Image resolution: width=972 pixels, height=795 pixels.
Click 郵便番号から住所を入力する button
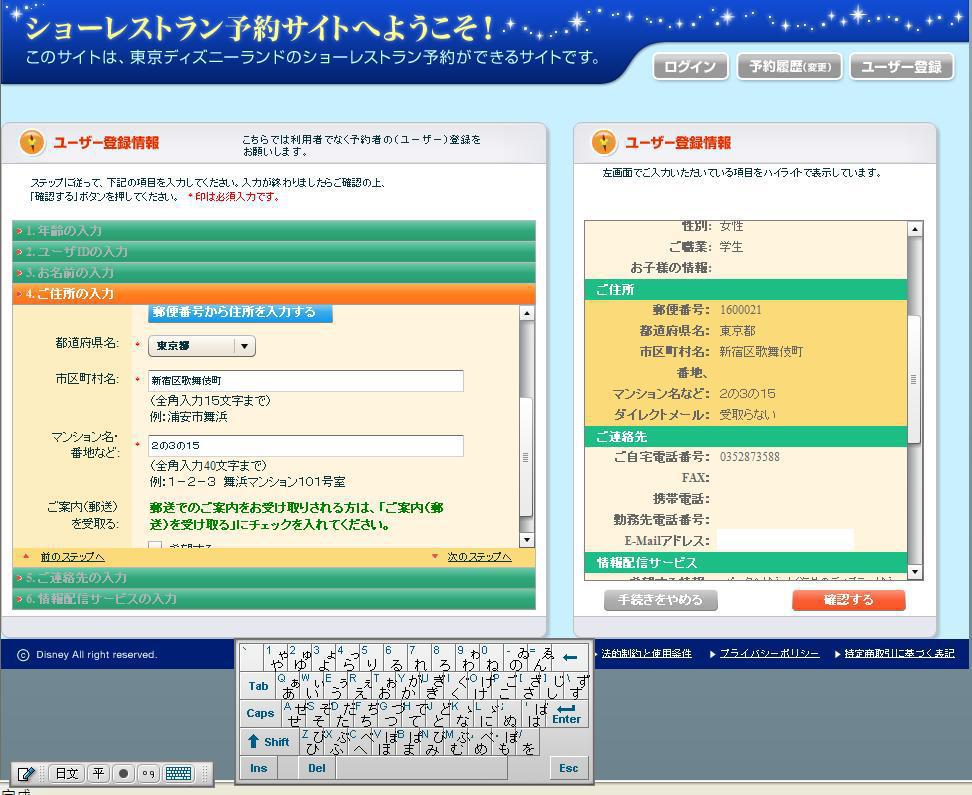click(240, 313)
